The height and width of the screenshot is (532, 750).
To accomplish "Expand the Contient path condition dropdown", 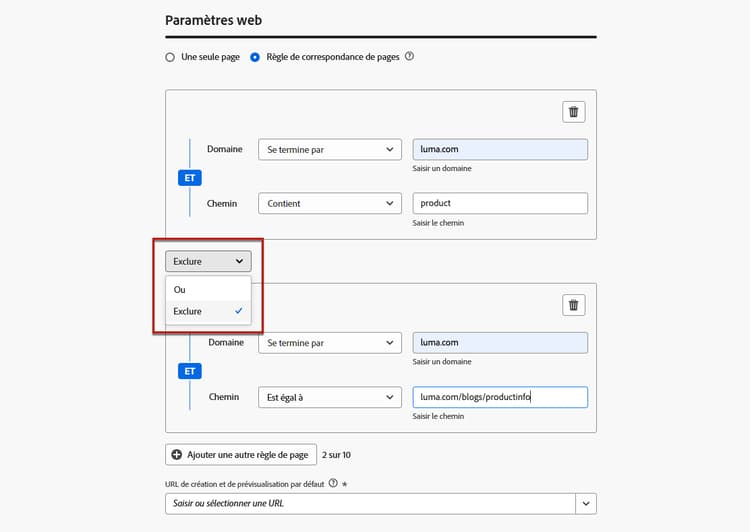I will click(x=329, y=204).
